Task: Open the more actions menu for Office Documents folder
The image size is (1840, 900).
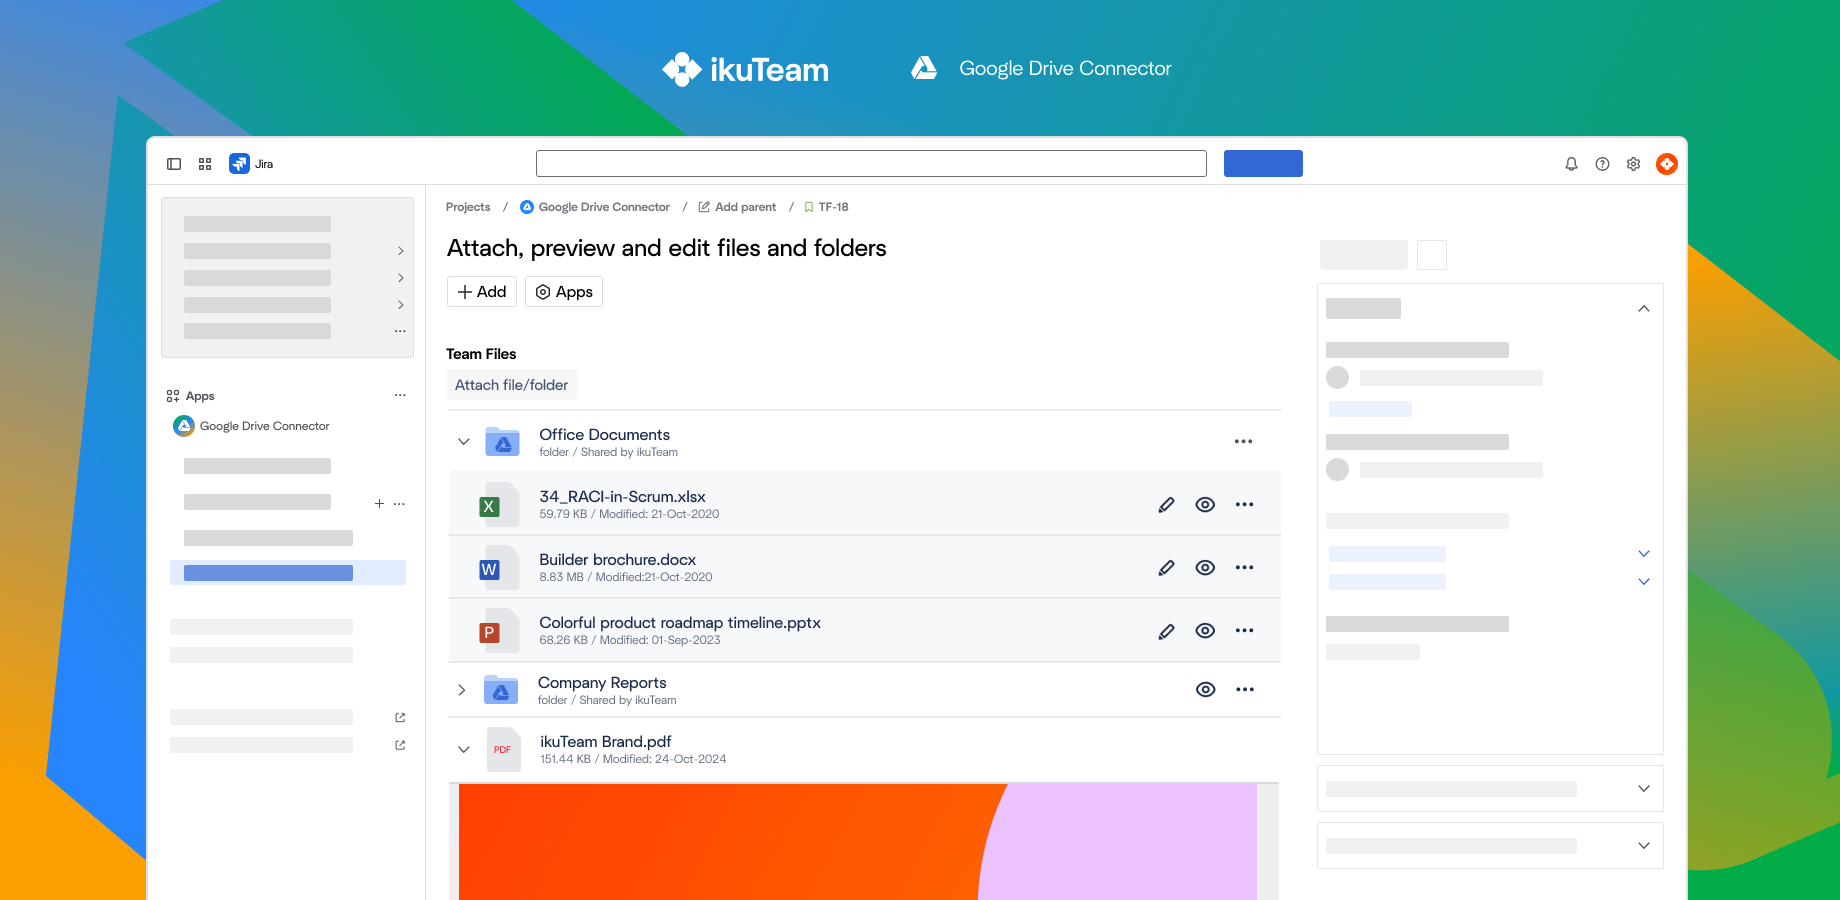Action: (x=1244, y=441)
